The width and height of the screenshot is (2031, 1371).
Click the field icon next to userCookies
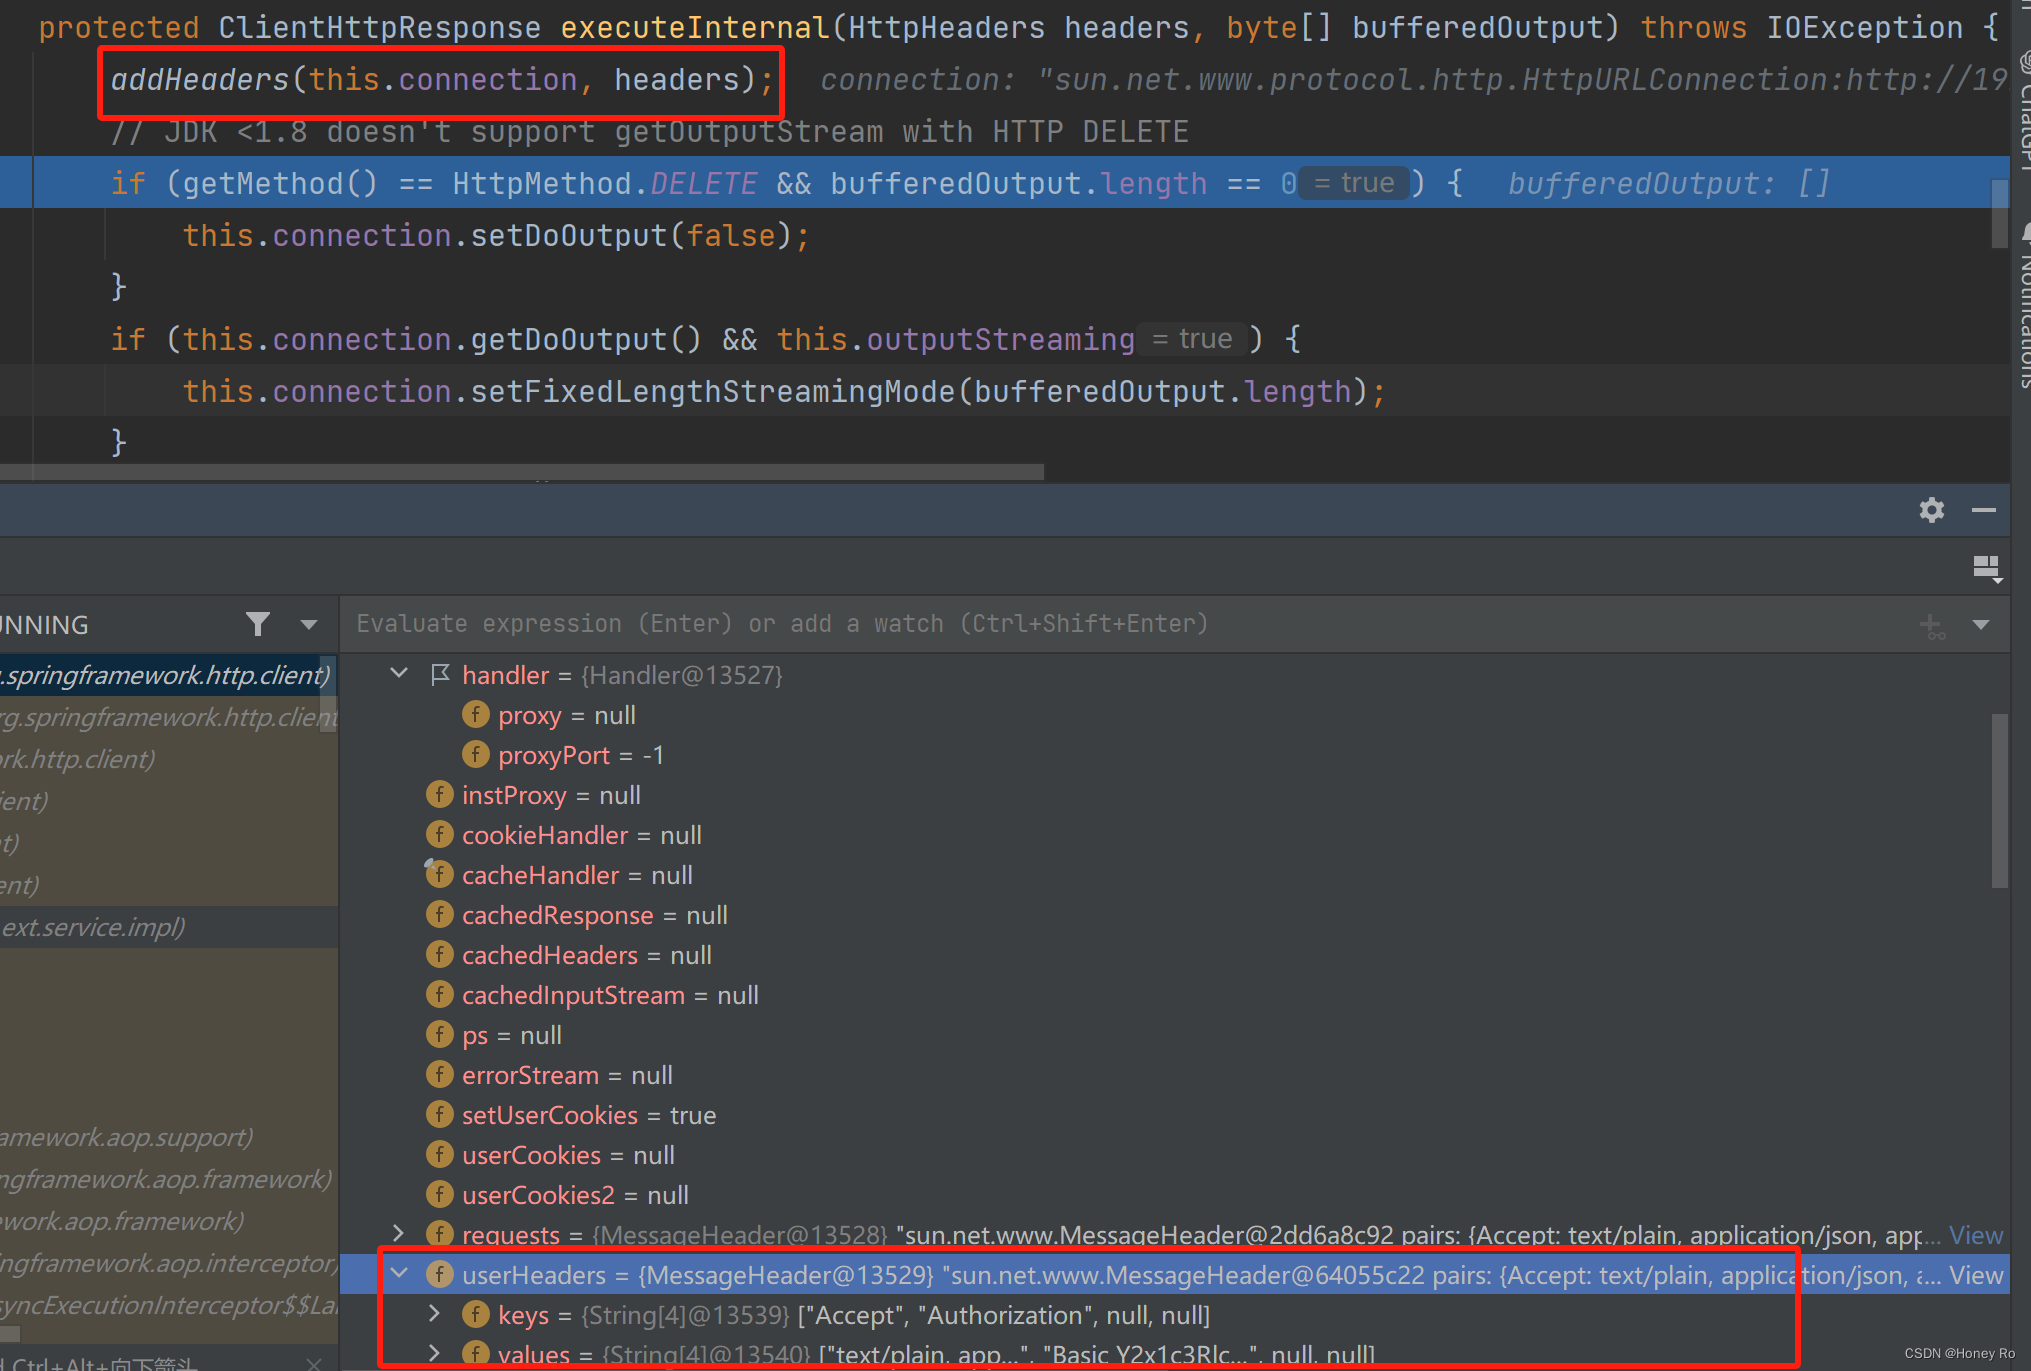click(x=440, y=1154)
